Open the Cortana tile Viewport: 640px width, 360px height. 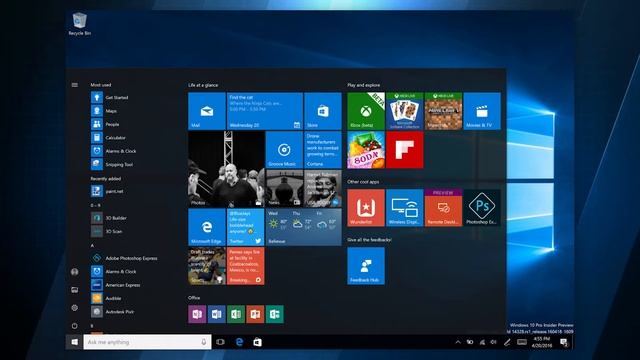coord(323,150)
